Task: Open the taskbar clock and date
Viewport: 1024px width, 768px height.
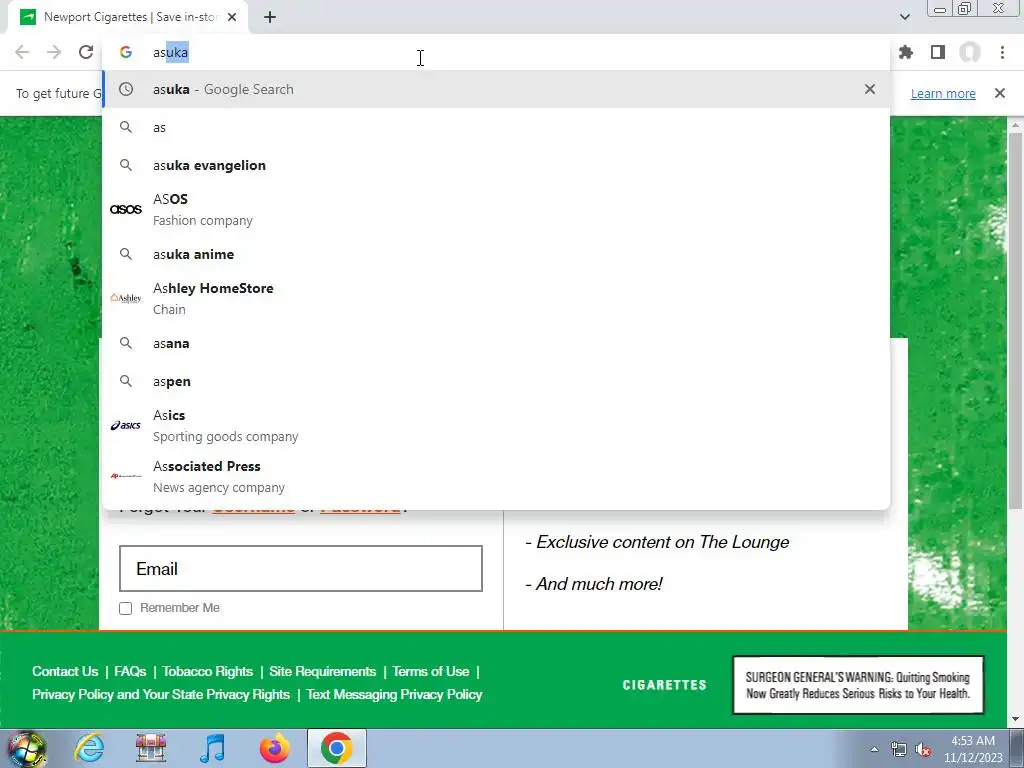Action: [x=973, y=749]
